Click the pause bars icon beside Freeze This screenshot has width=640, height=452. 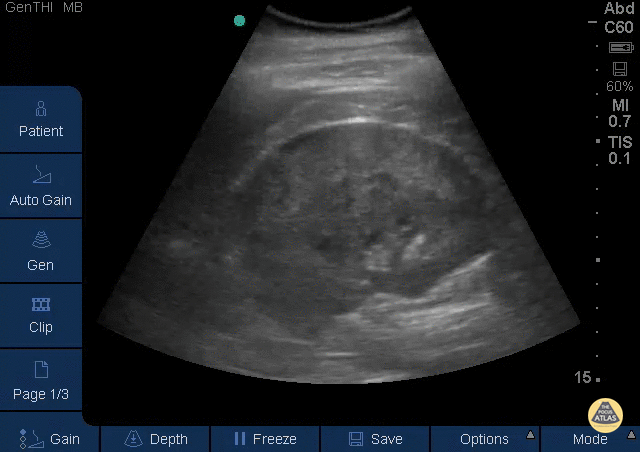(240, 439)
